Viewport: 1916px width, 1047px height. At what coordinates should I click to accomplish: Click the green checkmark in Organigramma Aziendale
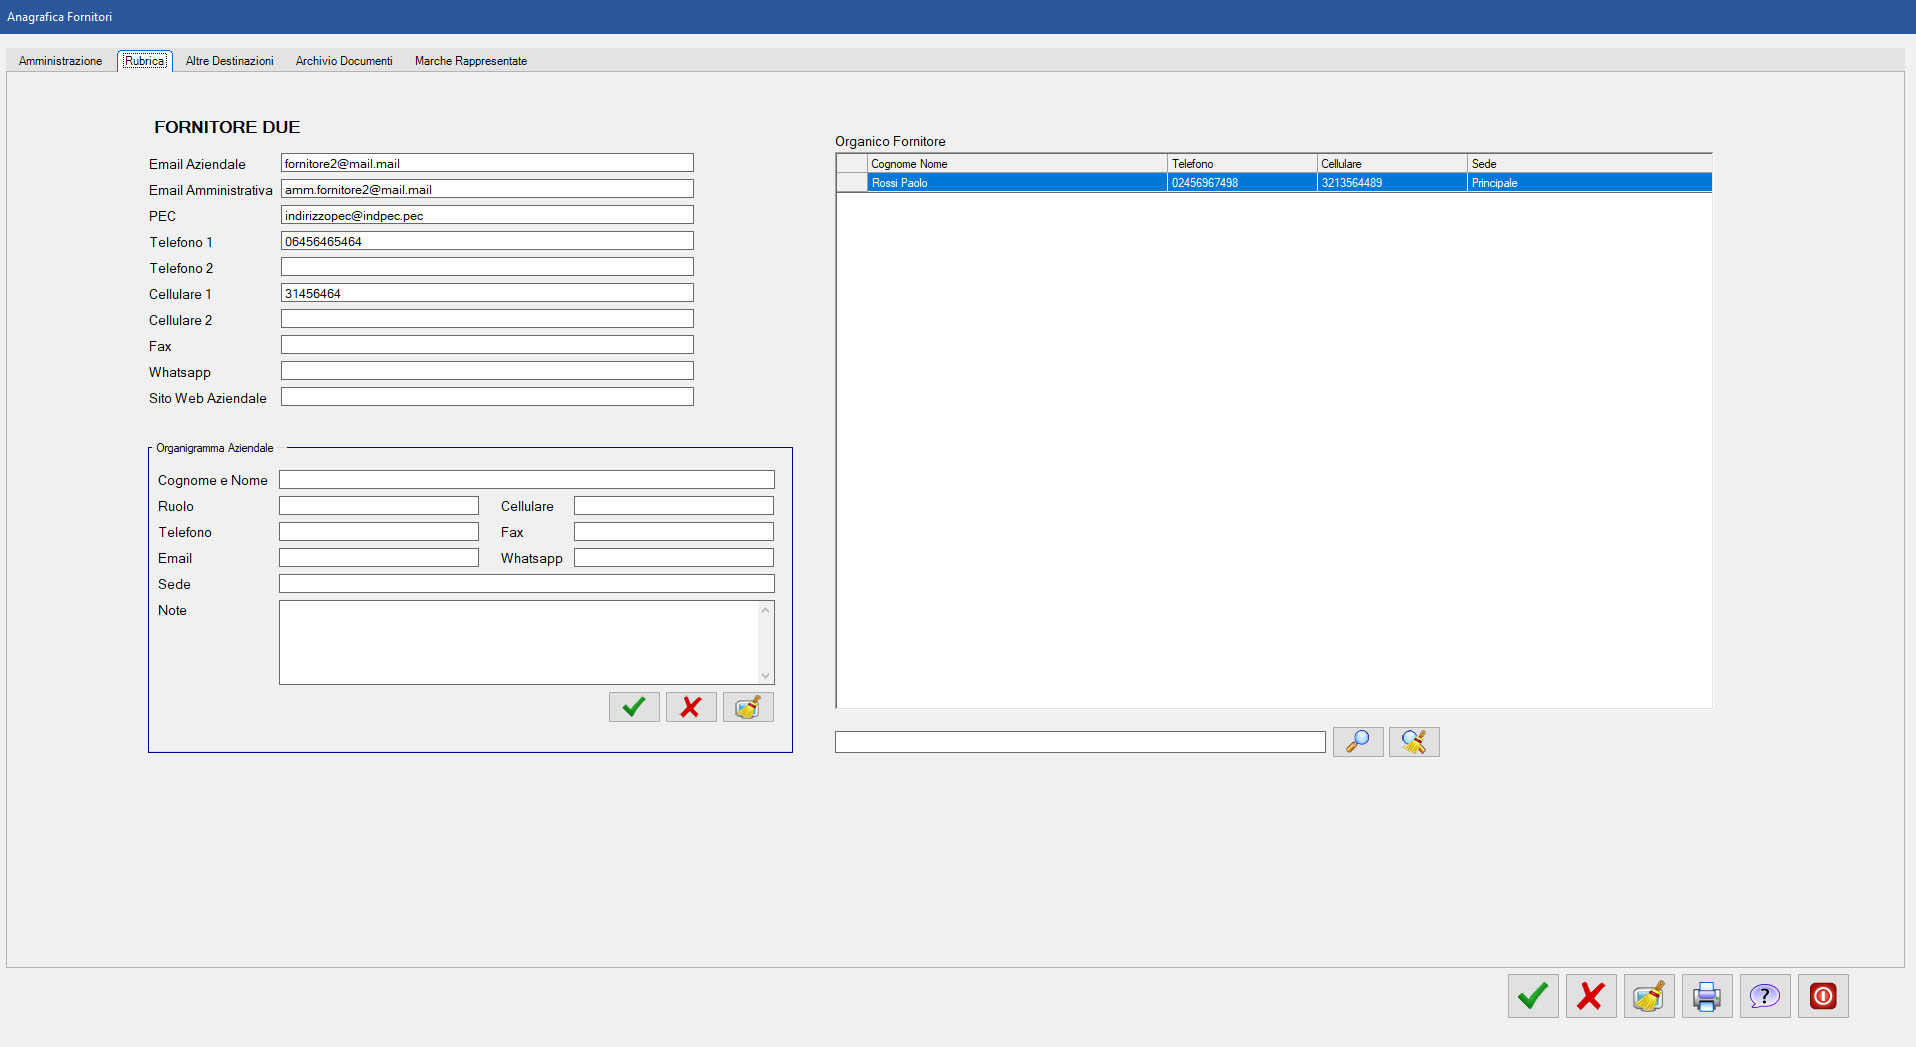[x=634, y=707]
